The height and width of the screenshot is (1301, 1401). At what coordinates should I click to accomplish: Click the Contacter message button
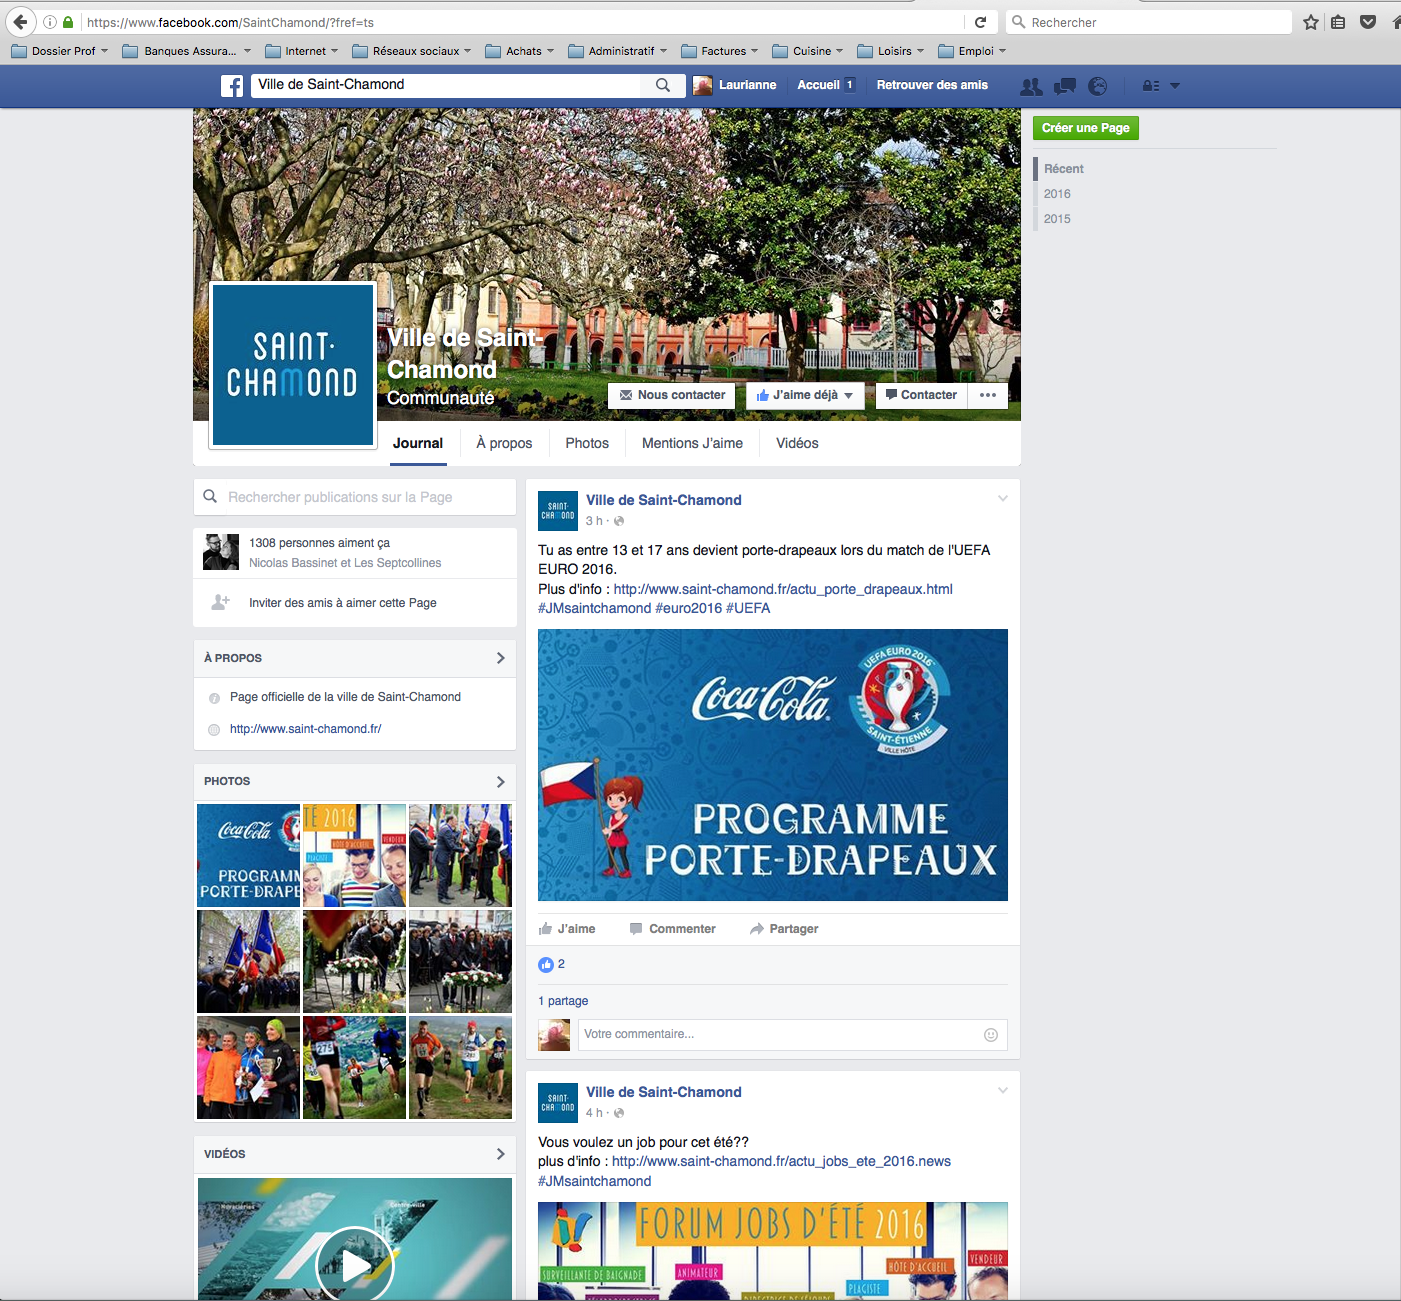920,395
